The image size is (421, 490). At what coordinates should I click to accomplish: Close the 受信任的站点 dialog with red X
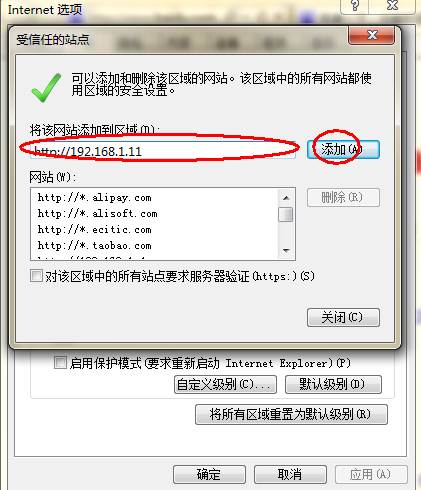[x=372, y=35]
